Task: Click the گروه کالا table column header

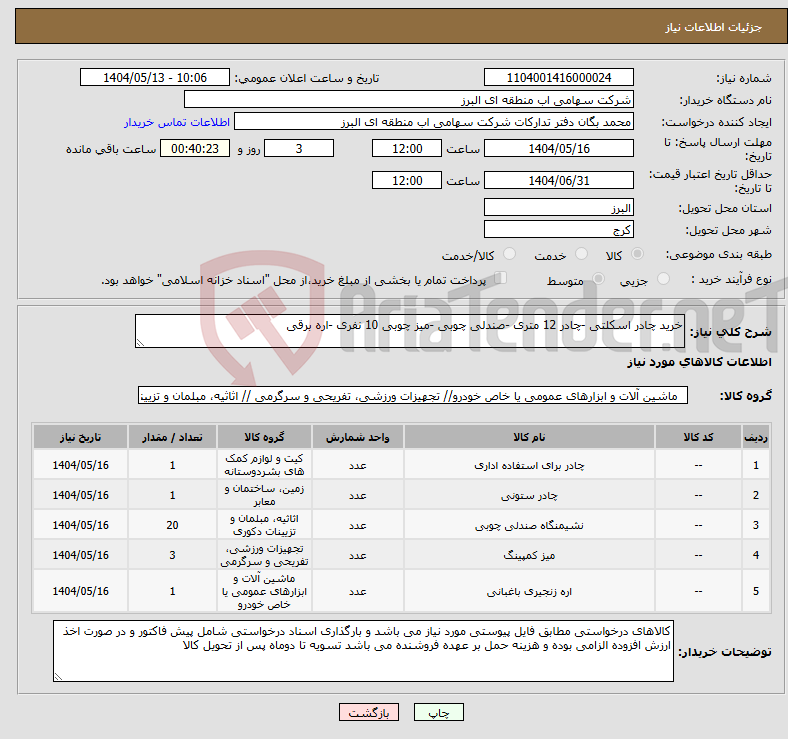Action: 264,437
